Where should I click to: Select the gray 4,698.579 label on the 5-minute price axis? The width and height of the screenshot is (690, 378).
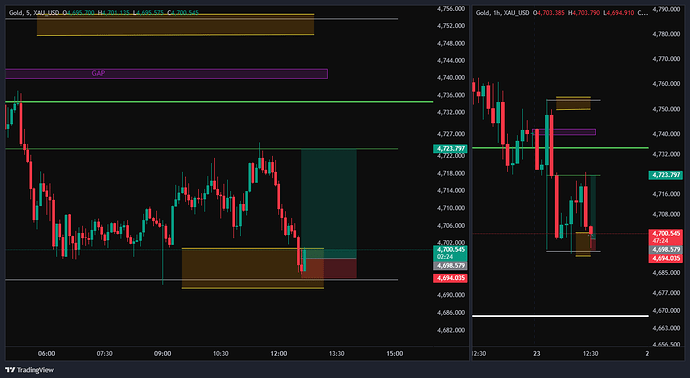(x=450, y=266)
